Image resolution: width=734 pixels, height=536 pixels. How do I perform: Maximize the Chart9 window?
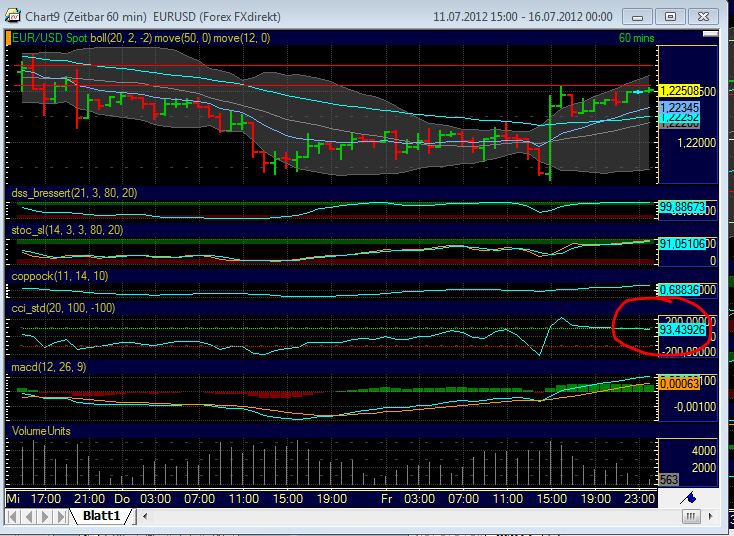670,17
